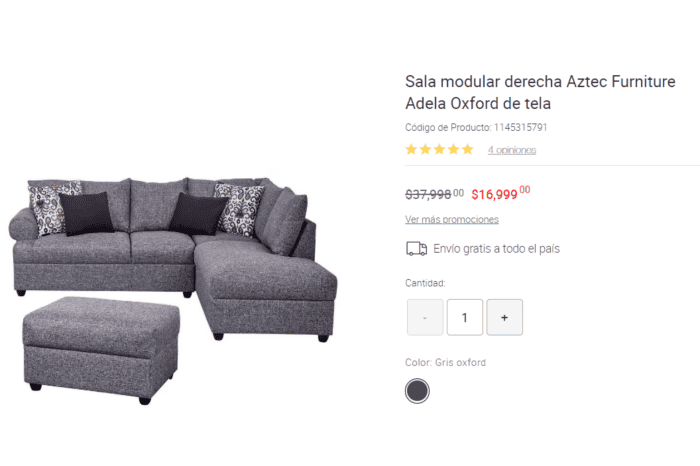The height and width of the screenshot is (466, 700).
Task: Click the crossed-out $37,998 original price
Action: (434, 194)
